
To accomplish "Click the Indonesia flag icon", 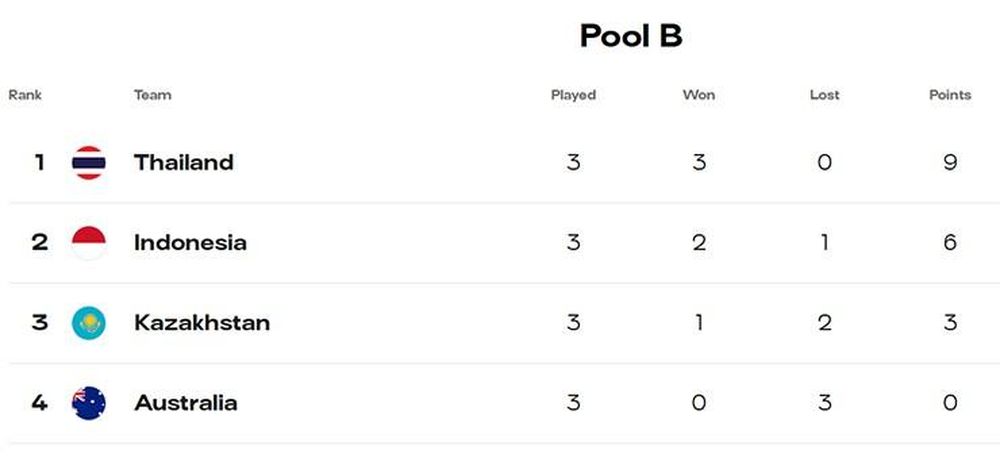I will (89, 243).
